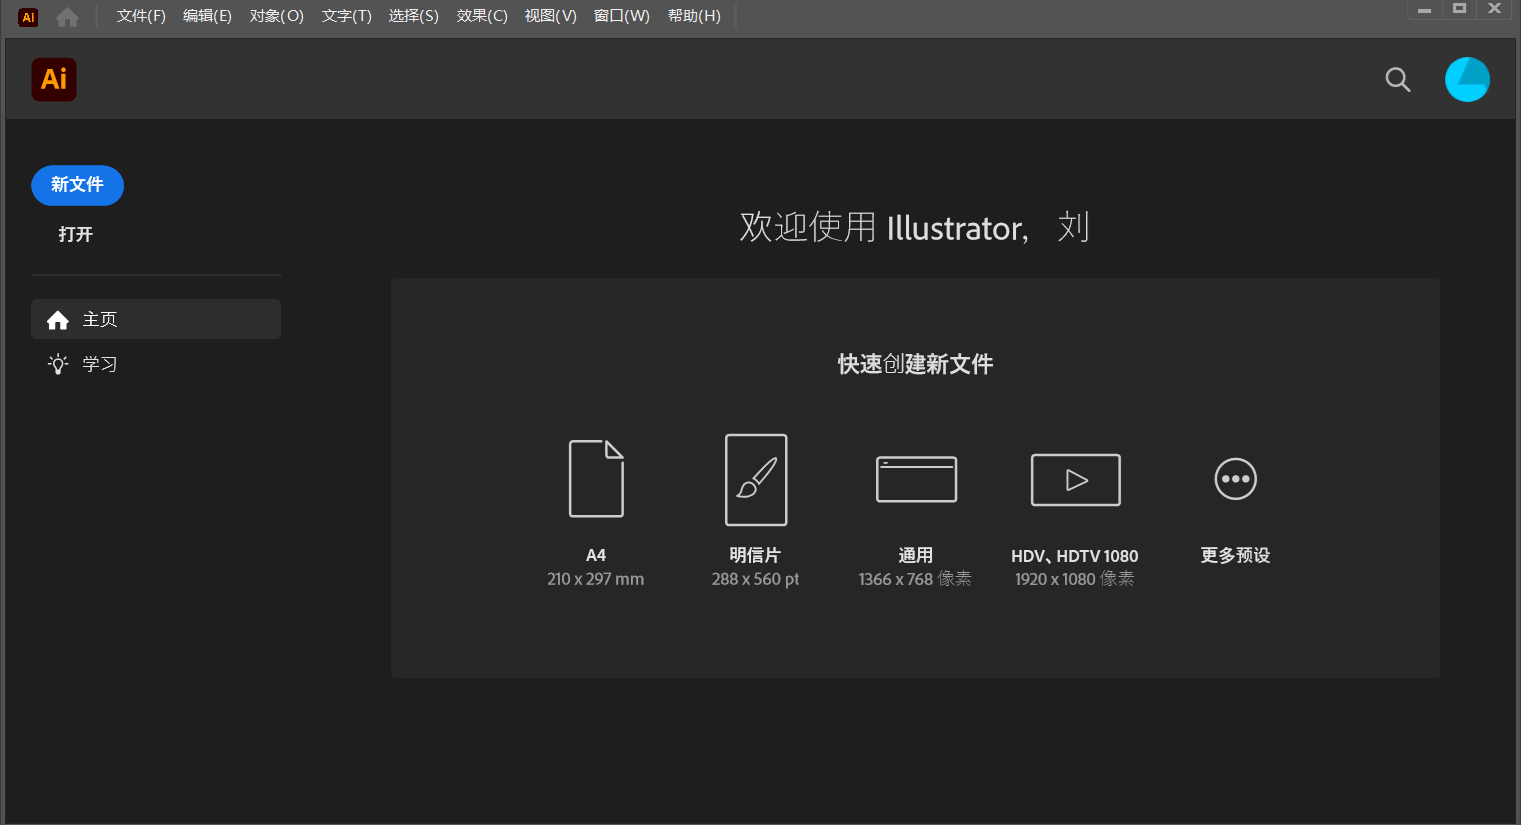Click the 通用 preset label
This screenshot has width=1521, height=825.
point(916,555)
